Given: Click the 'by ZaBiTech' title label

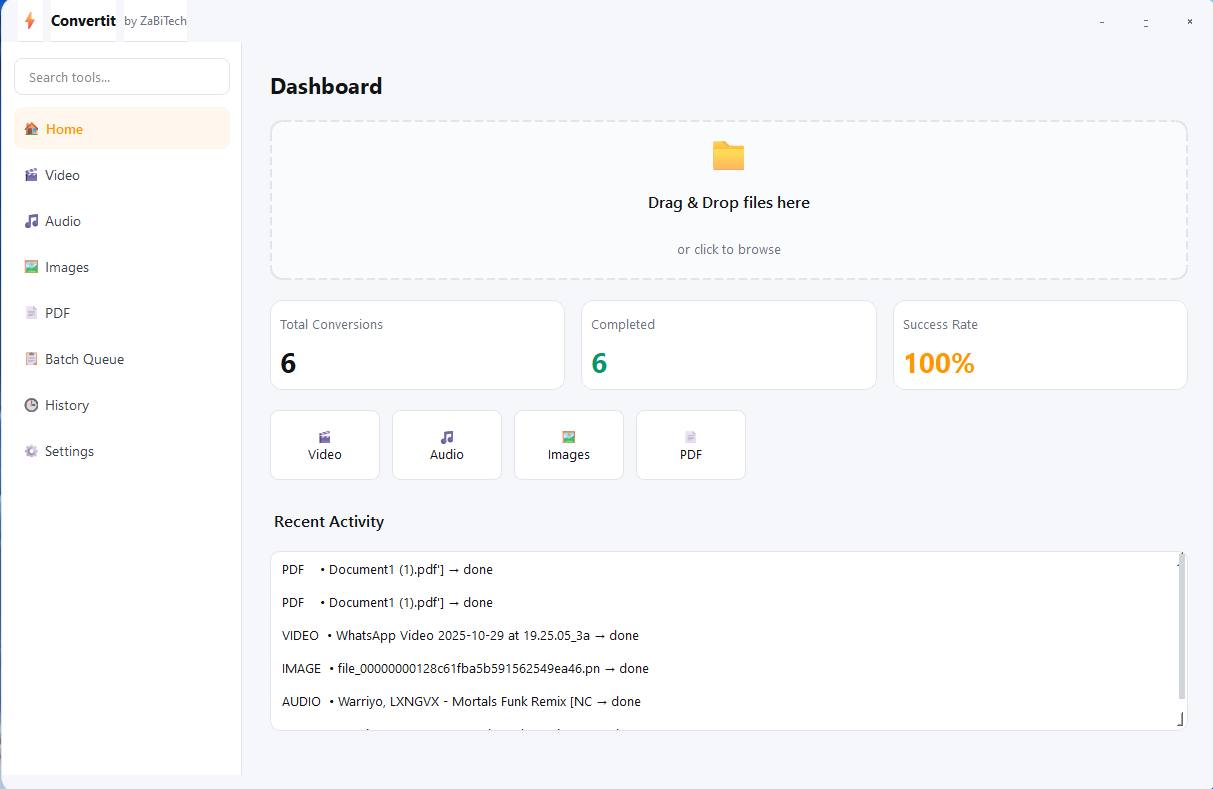Looking at the screenshot, I should (155, 21).
